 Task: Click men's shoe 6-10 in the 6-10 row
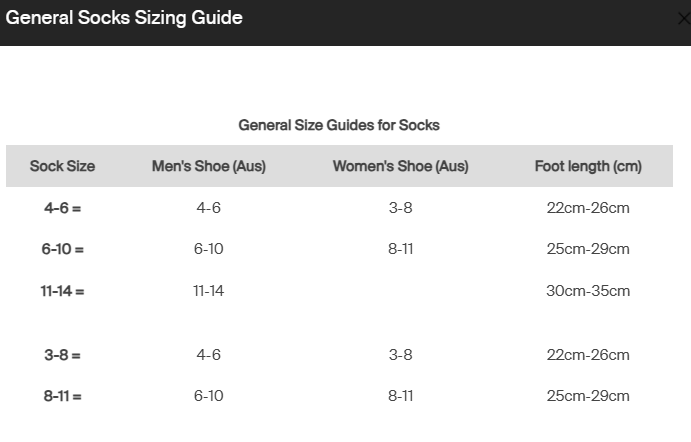(208, 249)
